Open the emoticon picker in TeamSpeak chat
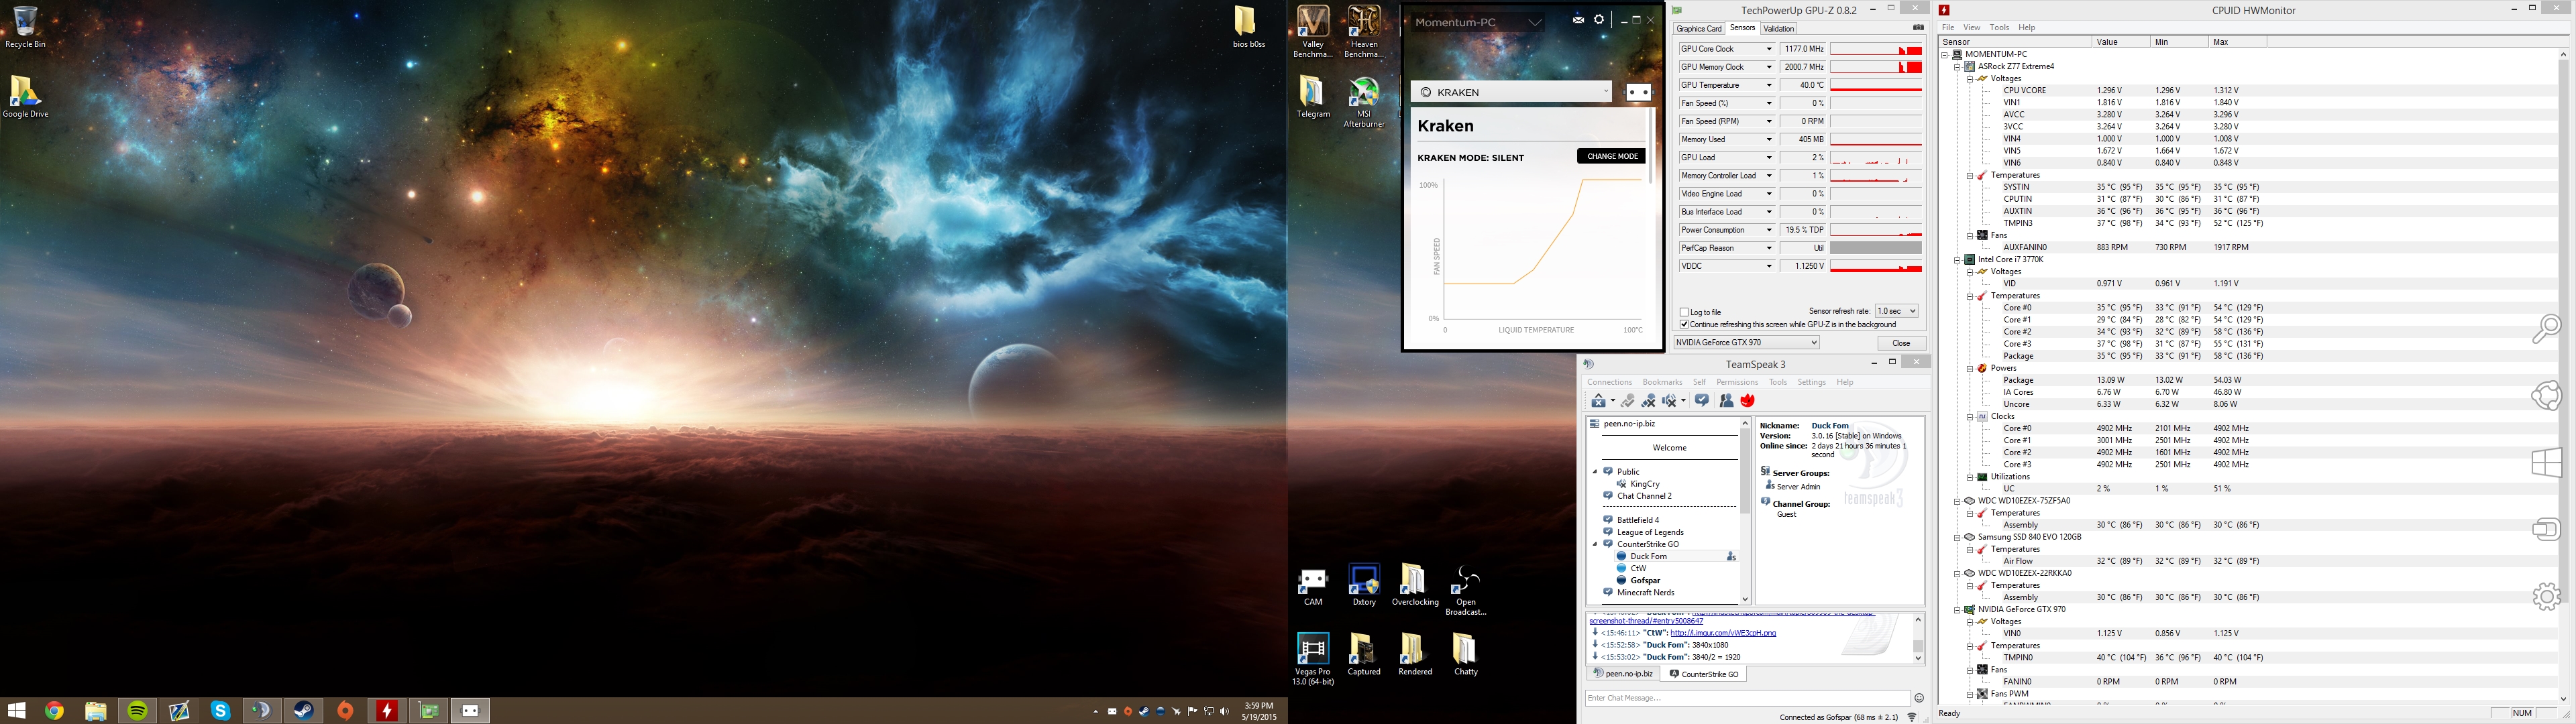This screenshot has width=2576, height=724. point(1918,698)
